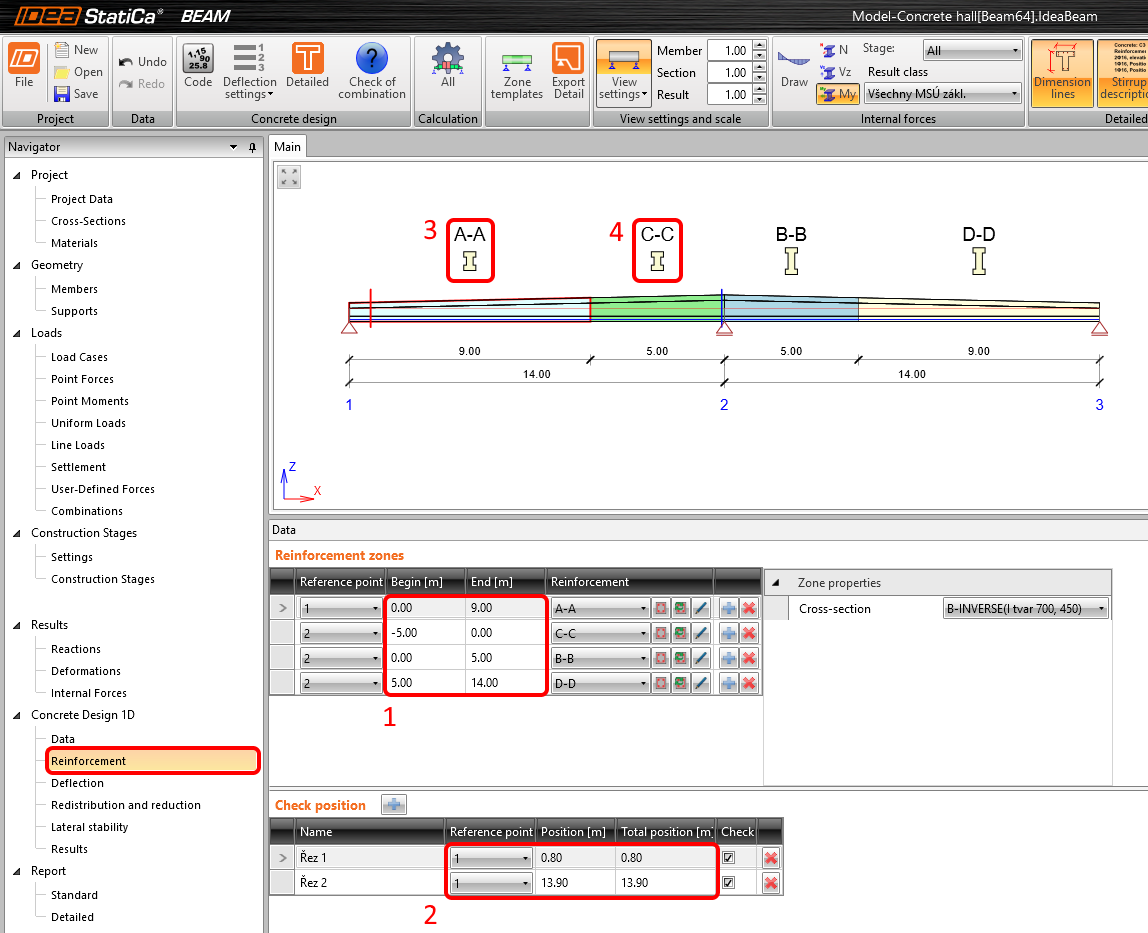The height and width of the screenshot is (933, 1148).
Task: Open Deflection settings
Action: pos(250,71)
